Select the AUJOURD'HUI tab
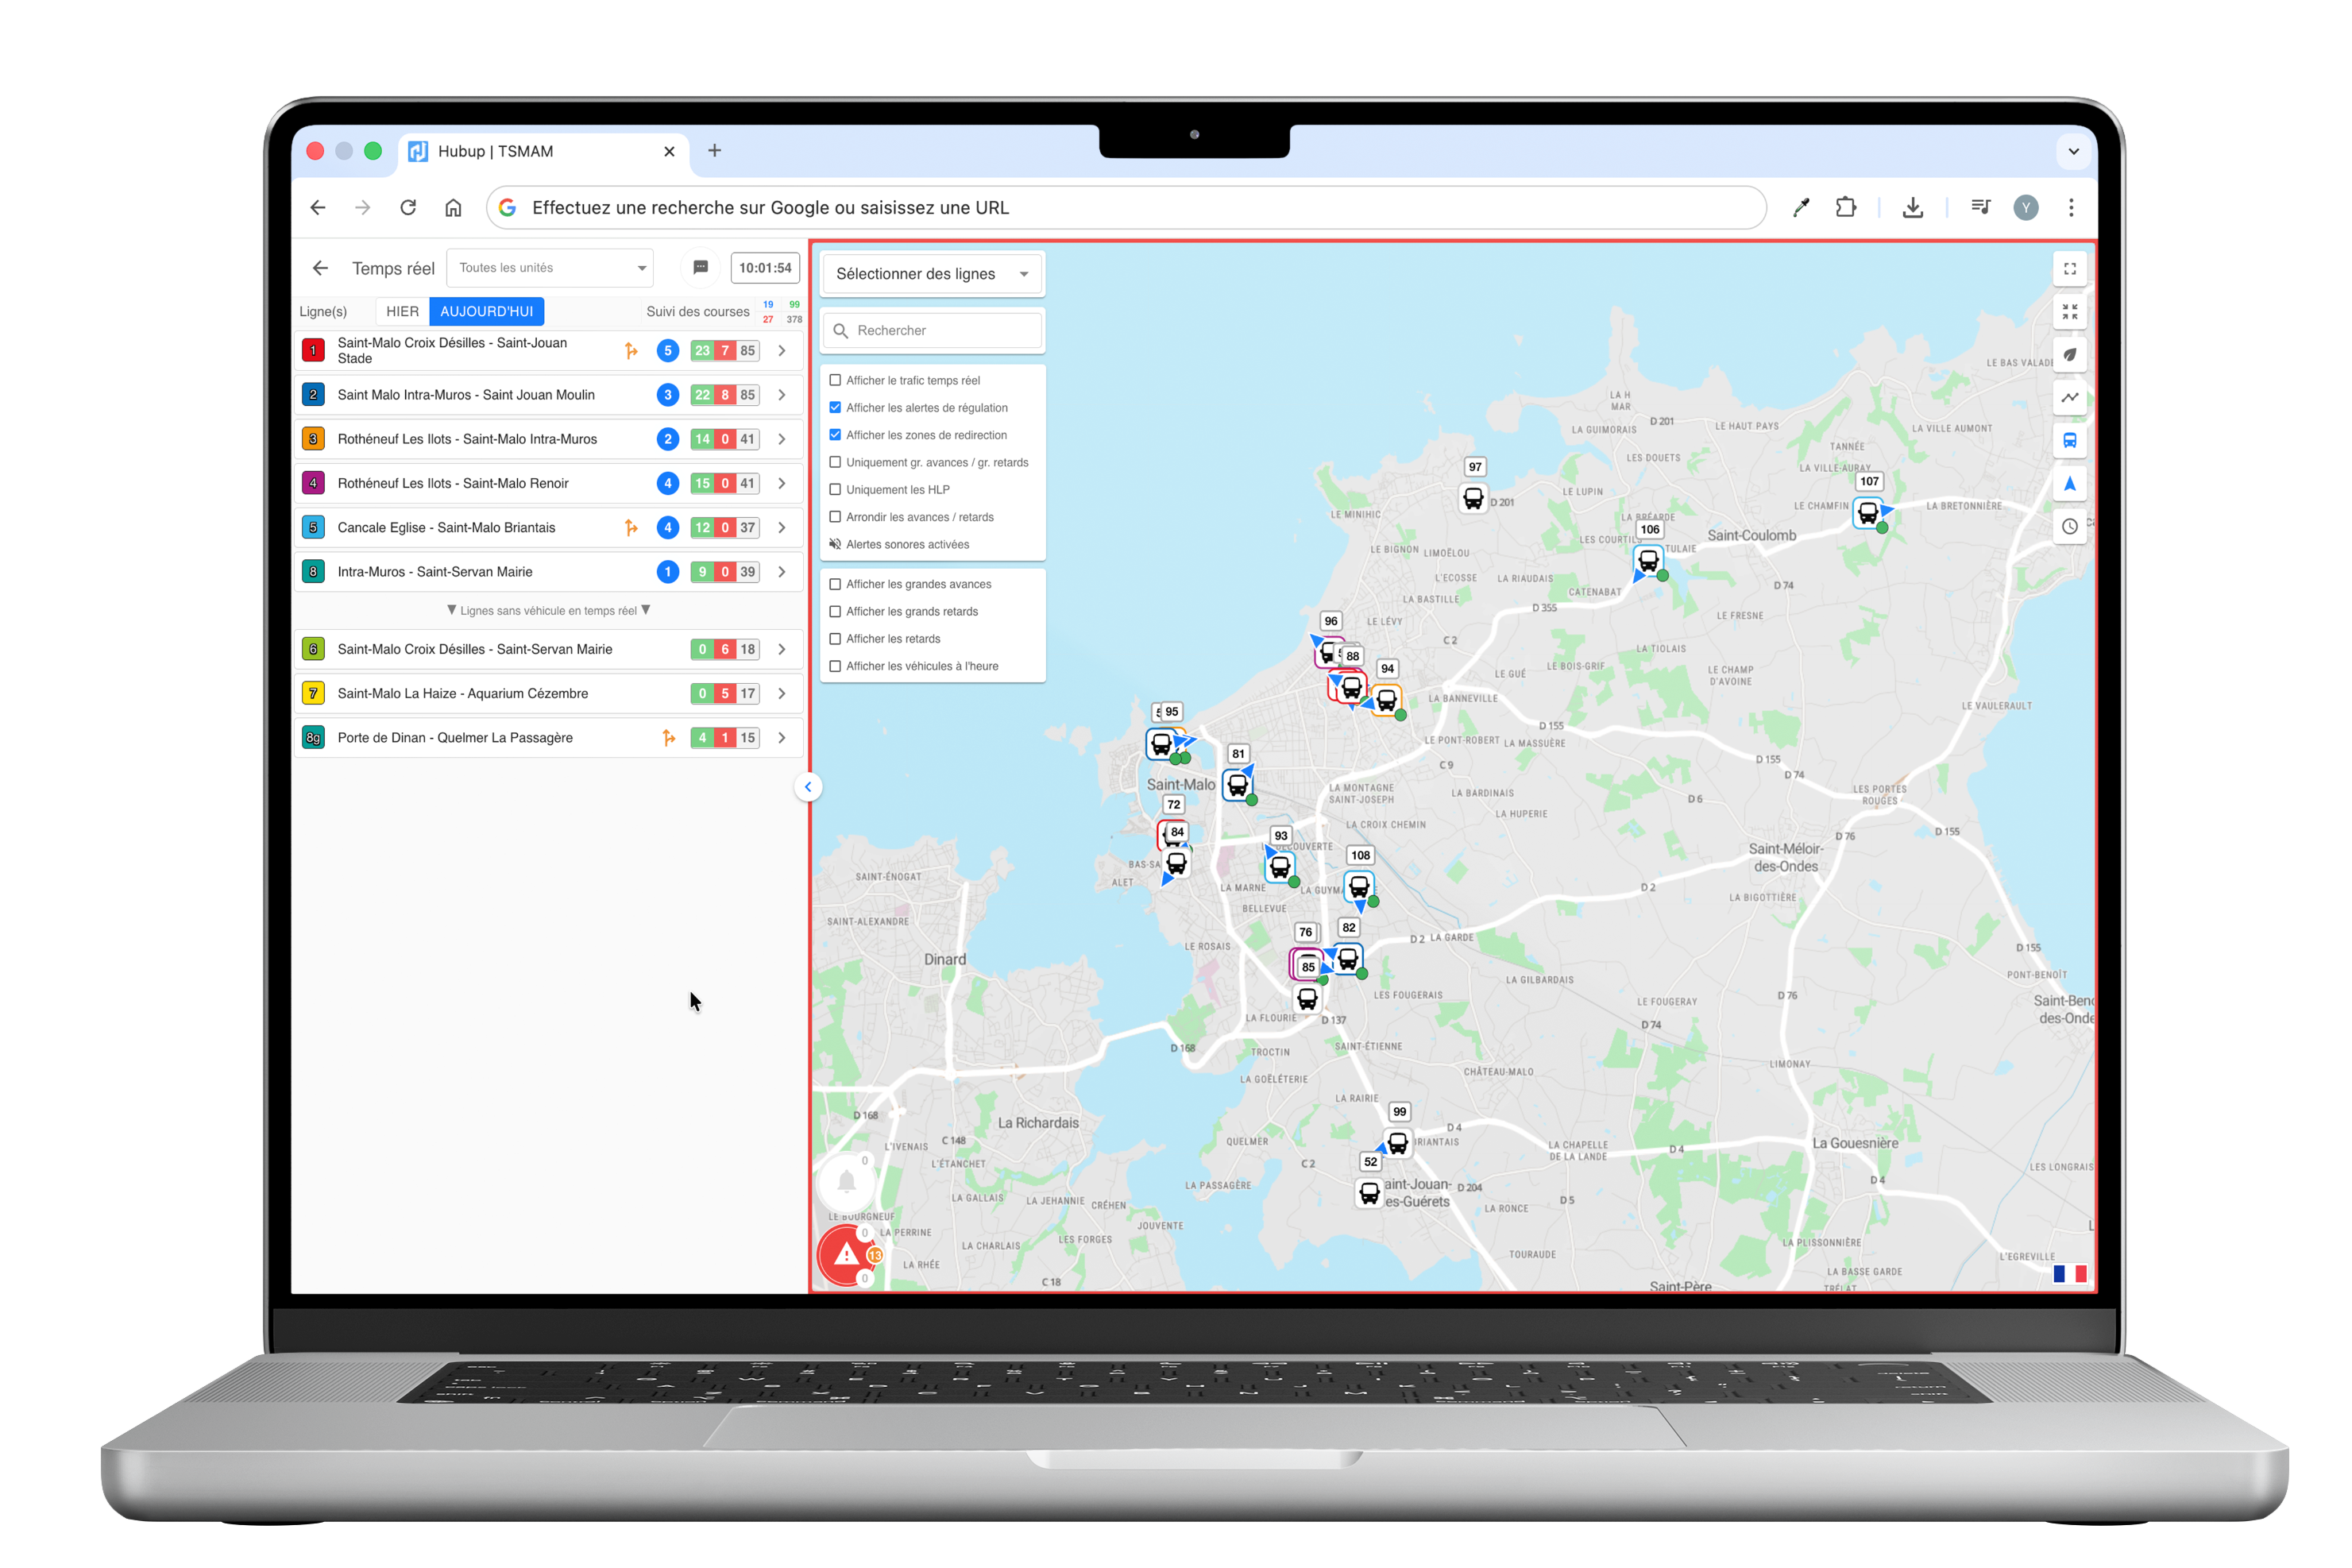The height and width of the screenshot is (1568, 2352). 486,312
